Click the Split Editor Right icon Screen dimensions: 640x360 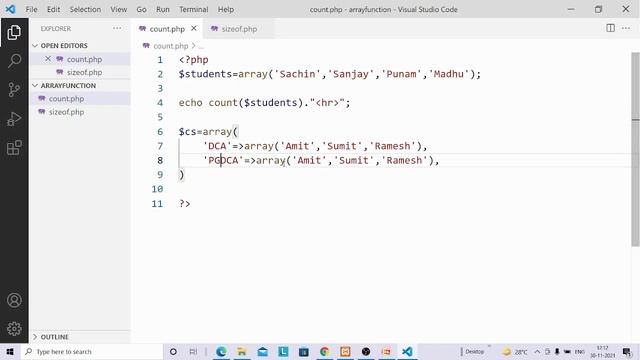[x=610, y=28]
